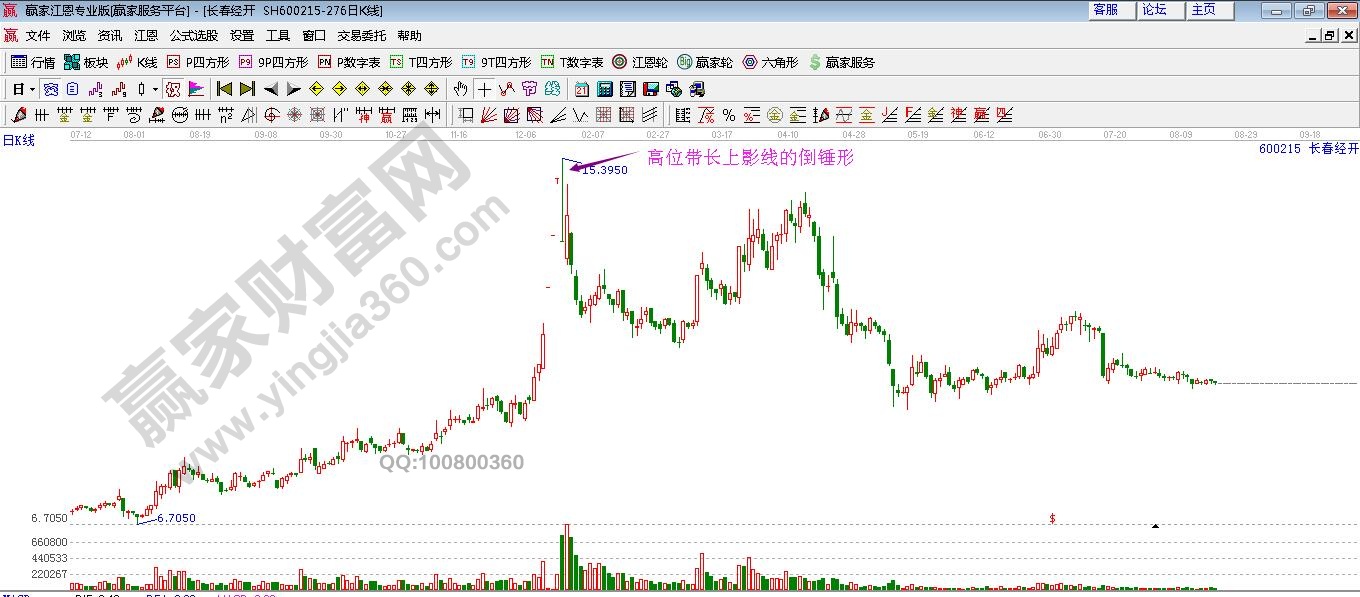Open the 赢家轮 wheel tool
The image size is (1360, 597).
coord(705,62)
